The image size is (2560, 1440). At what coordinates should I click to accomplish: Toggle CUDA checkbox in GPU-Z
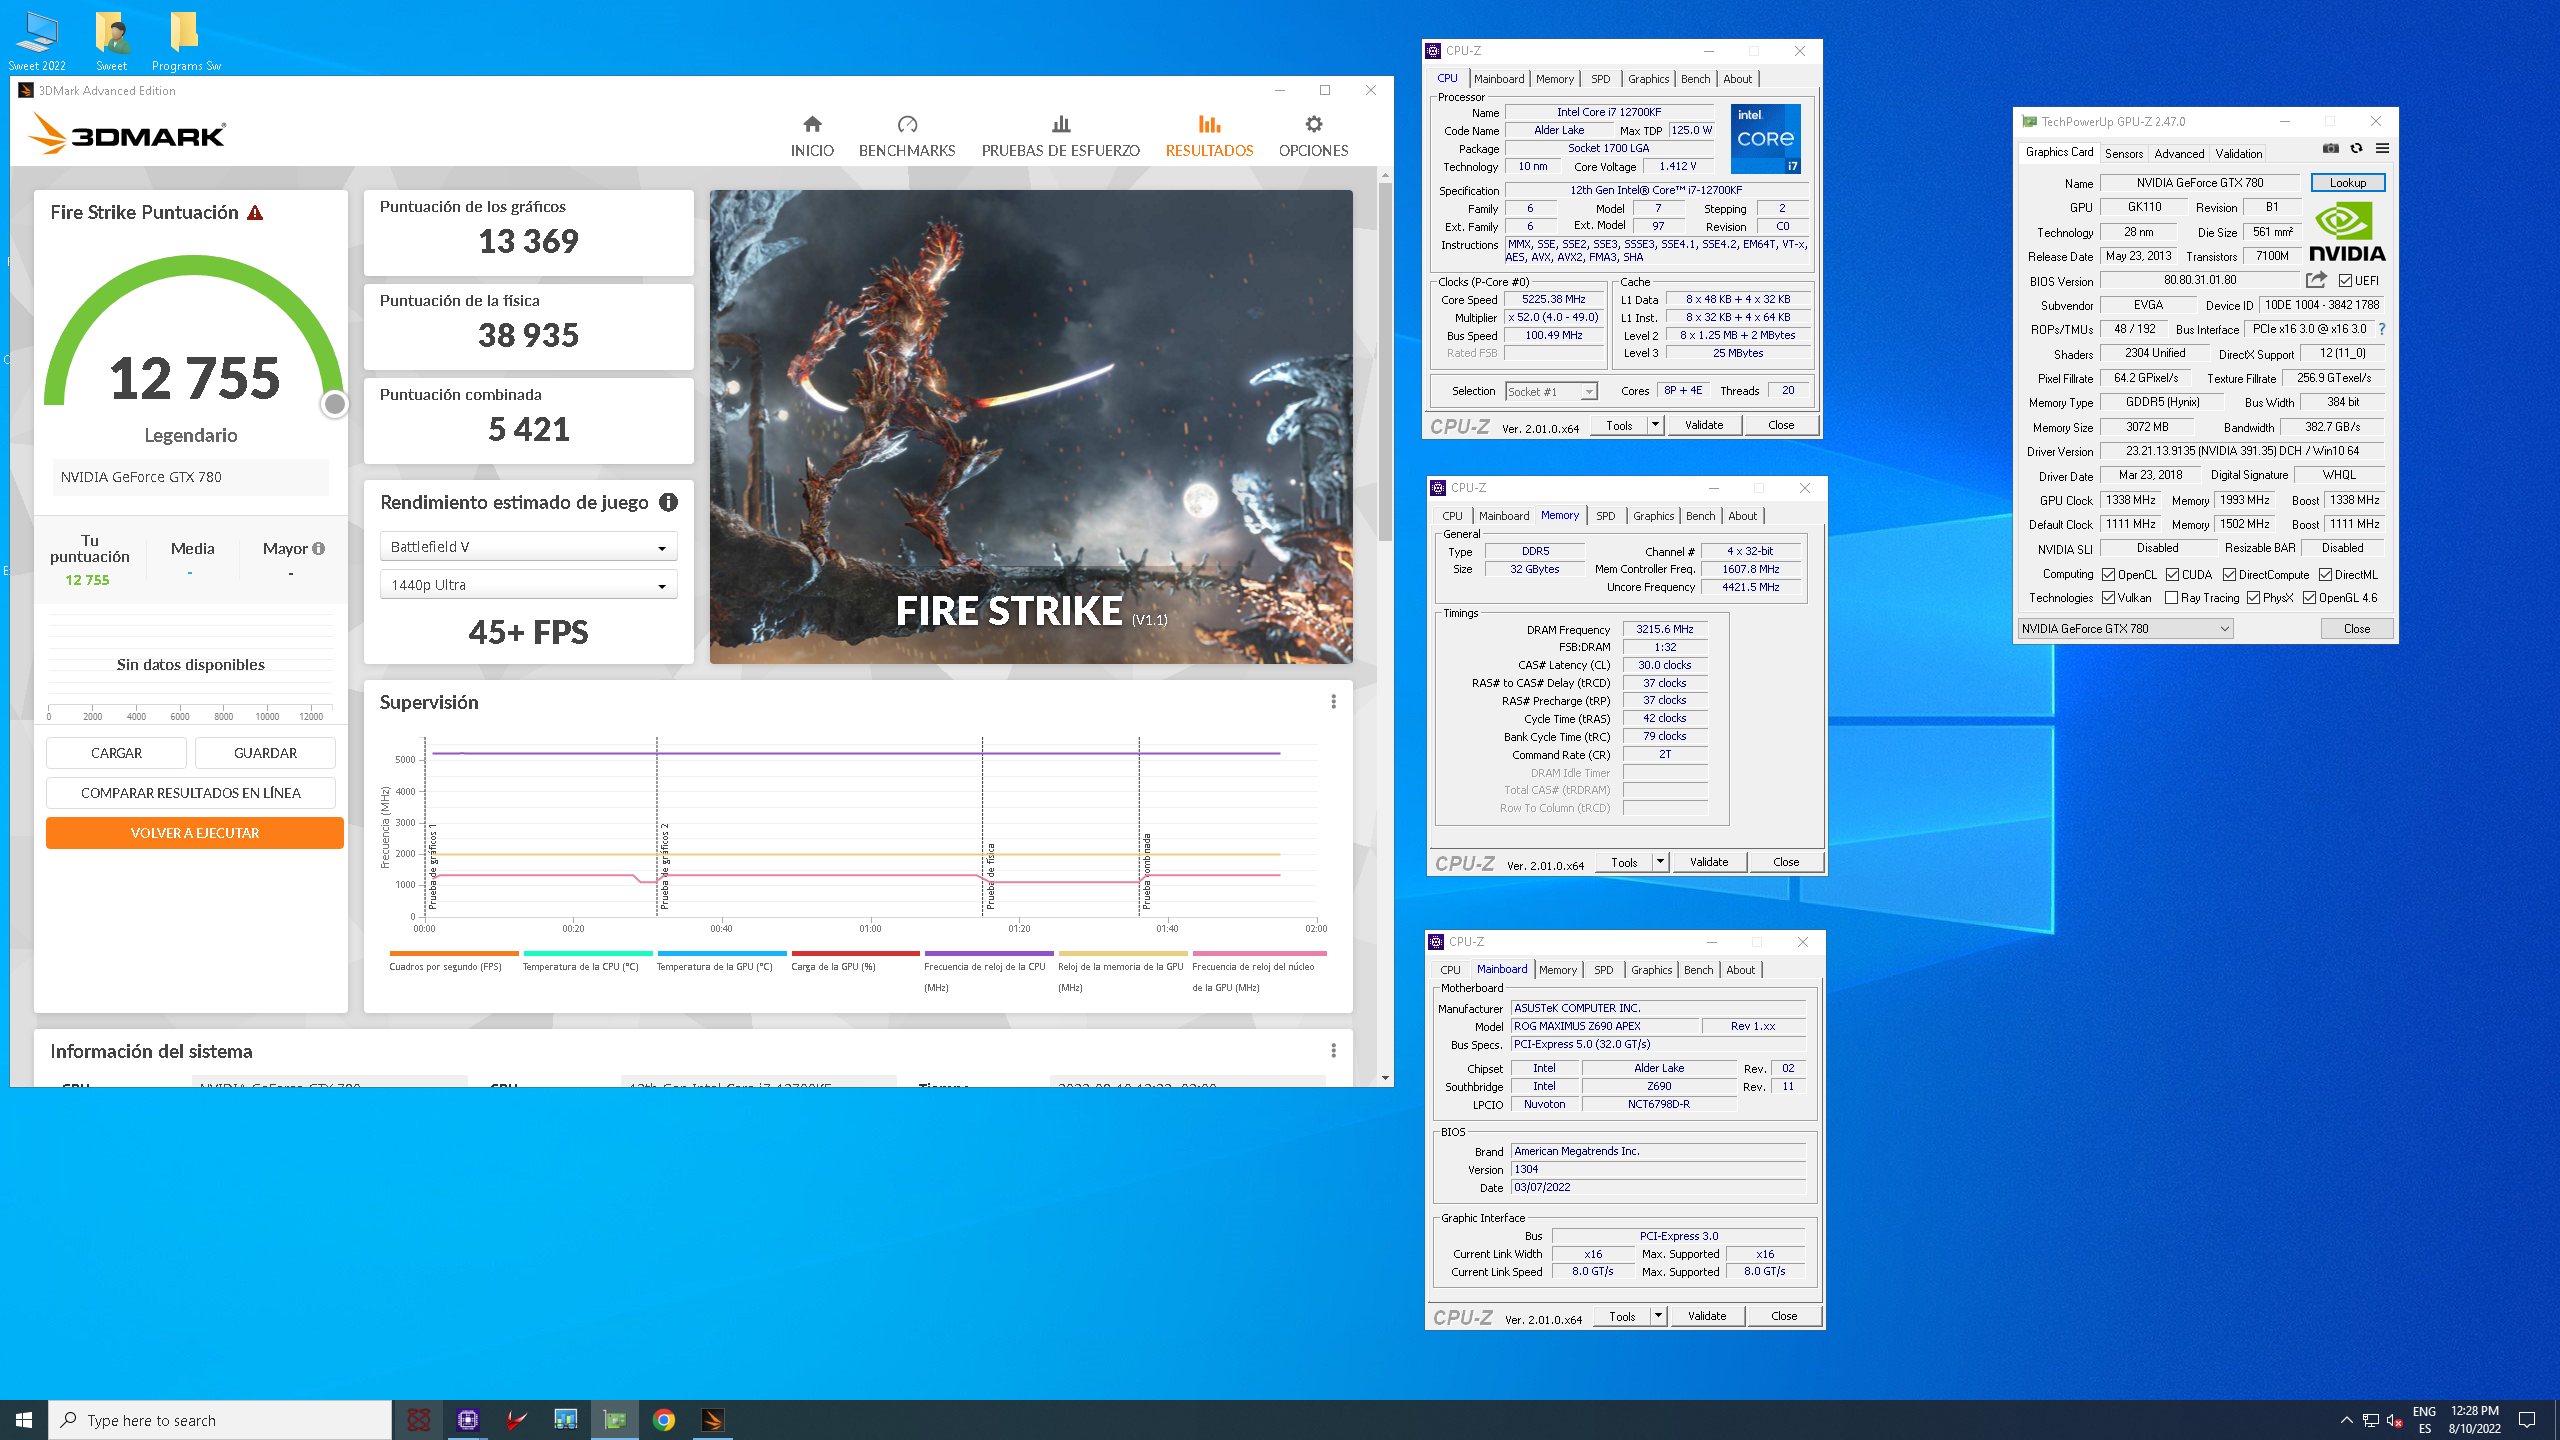2172,575
